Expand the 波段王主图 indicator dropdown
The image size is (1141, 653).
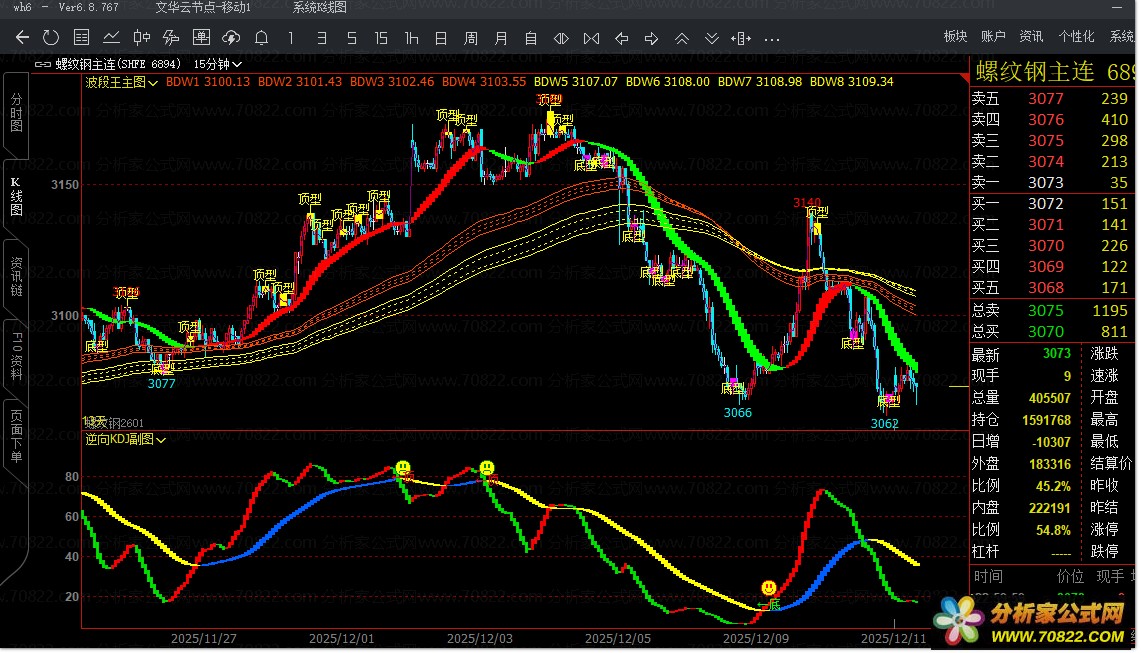coord(153,81)
